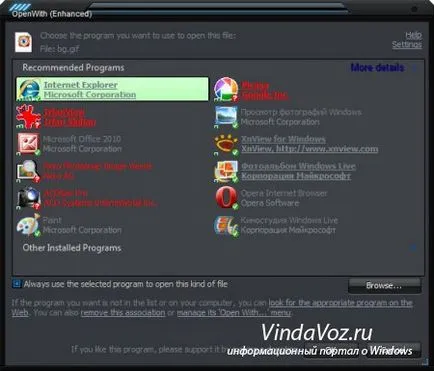Screen dimensions: 434x371
Task: Open the Settings link
Action: coord(407,44)
